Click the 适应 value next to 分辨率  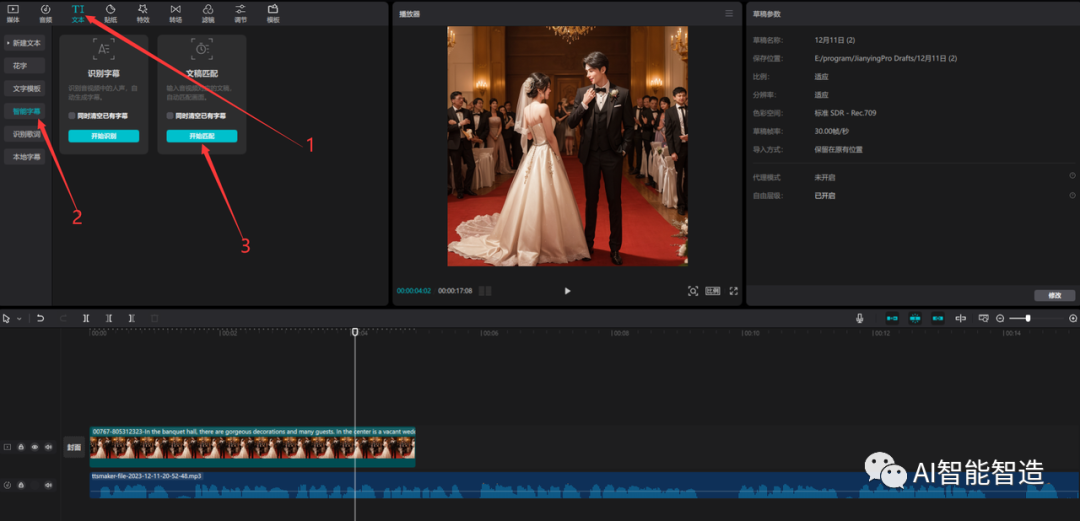click(821, 95)
